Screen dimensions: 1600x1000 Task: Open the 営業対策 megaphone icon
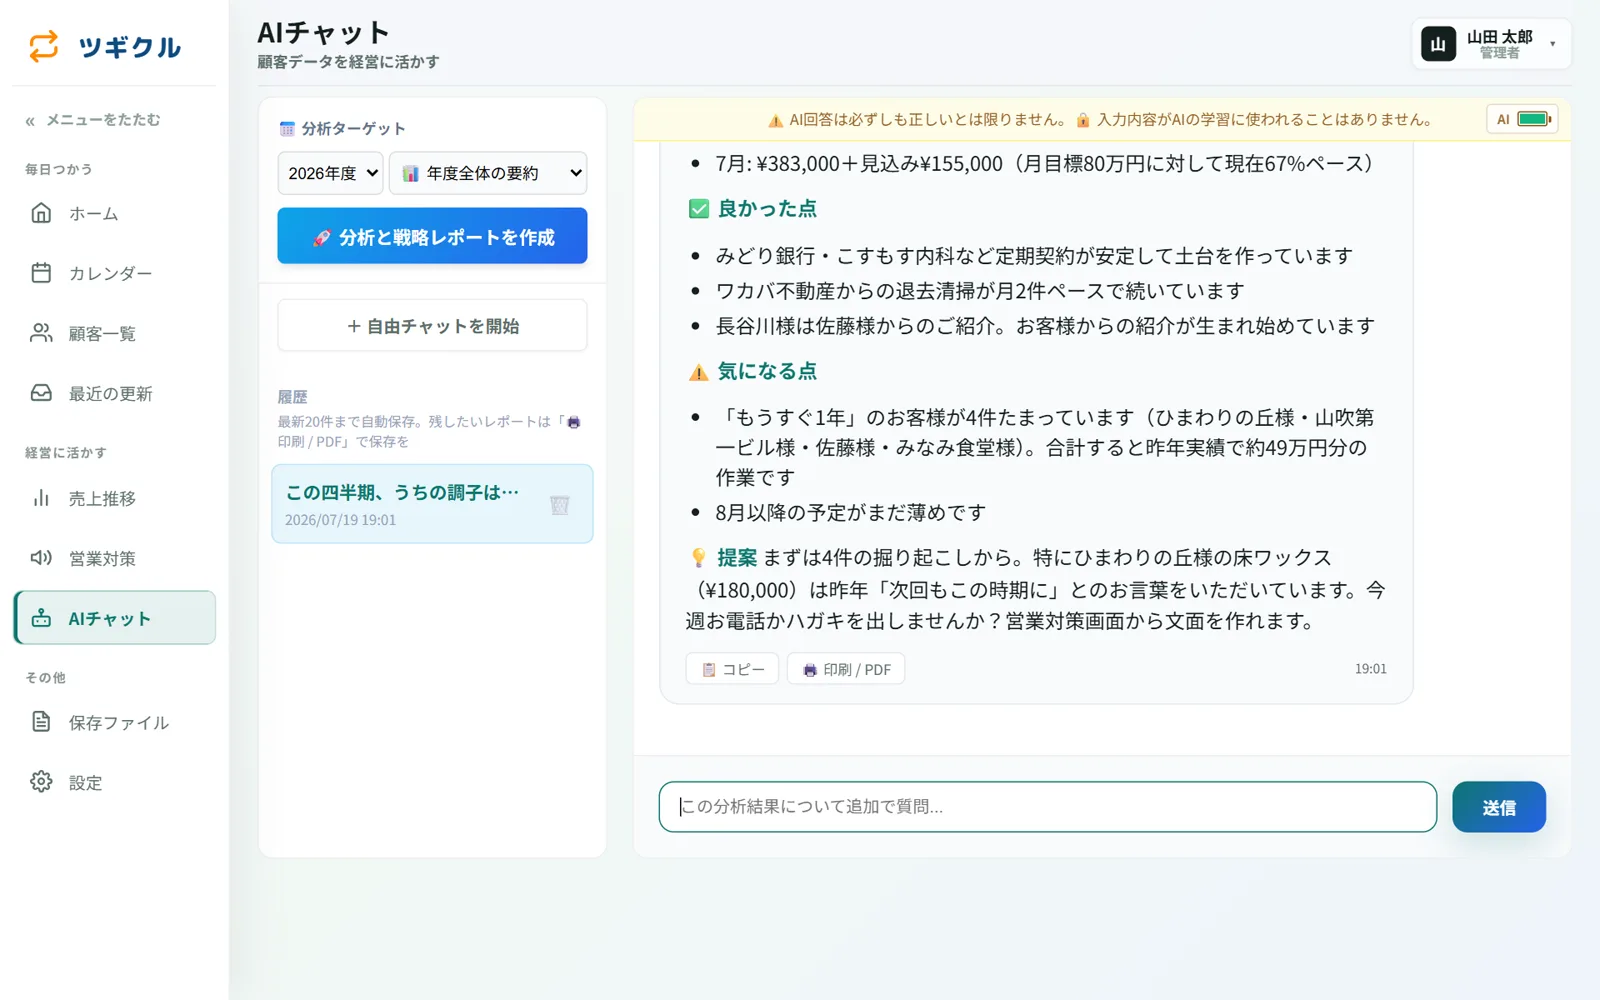point(41,558)
